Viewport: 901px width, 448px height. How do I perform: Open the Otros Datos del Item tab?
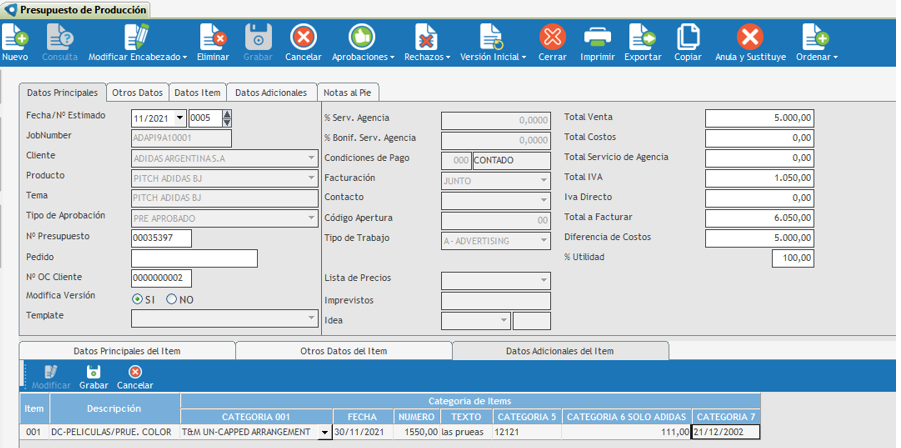coord(343,351)
